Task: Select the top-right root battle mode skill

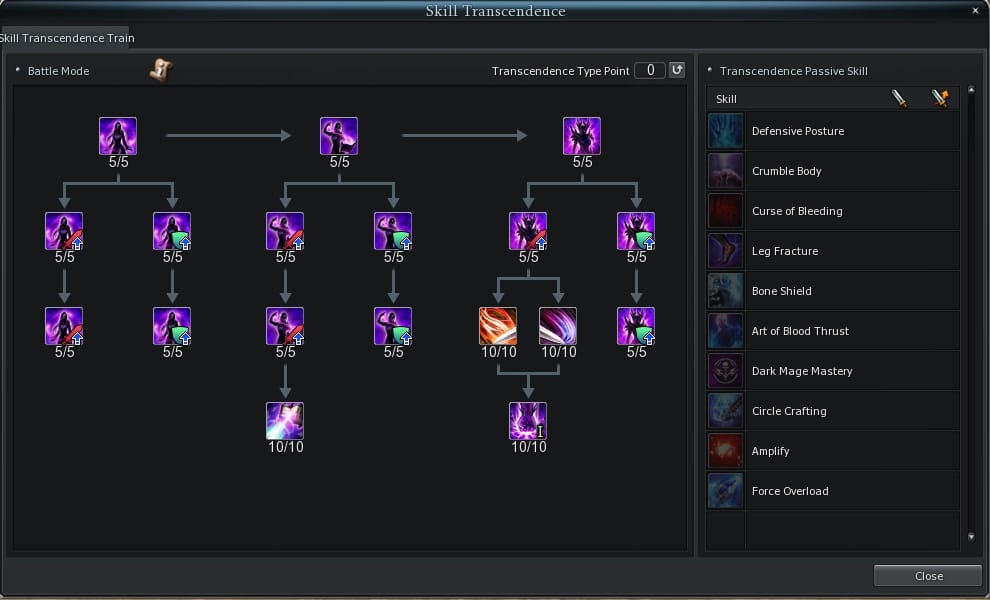Action: pos(582,136)
